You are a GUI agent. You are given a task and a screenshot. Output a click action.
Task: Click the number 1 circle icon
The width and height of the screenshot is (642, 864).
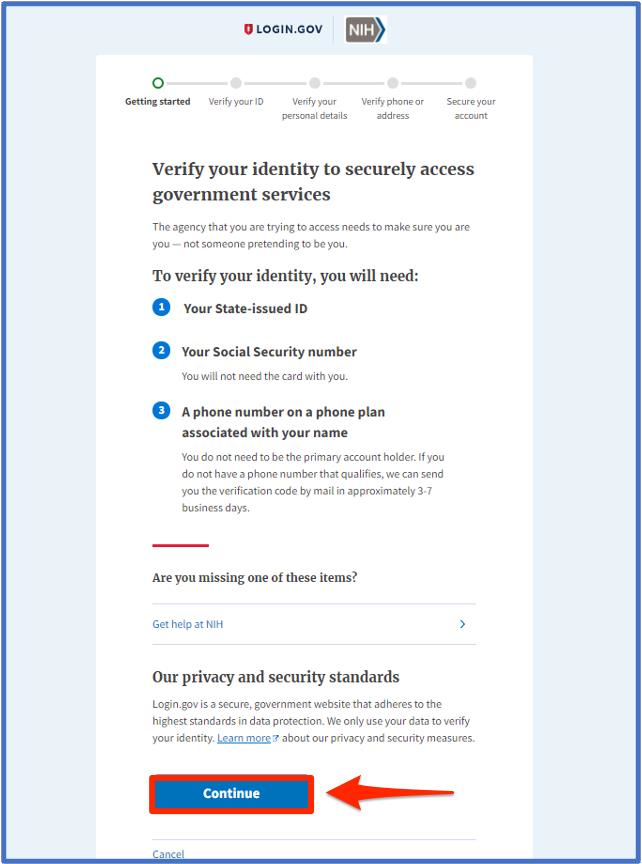tap(161, 307)
